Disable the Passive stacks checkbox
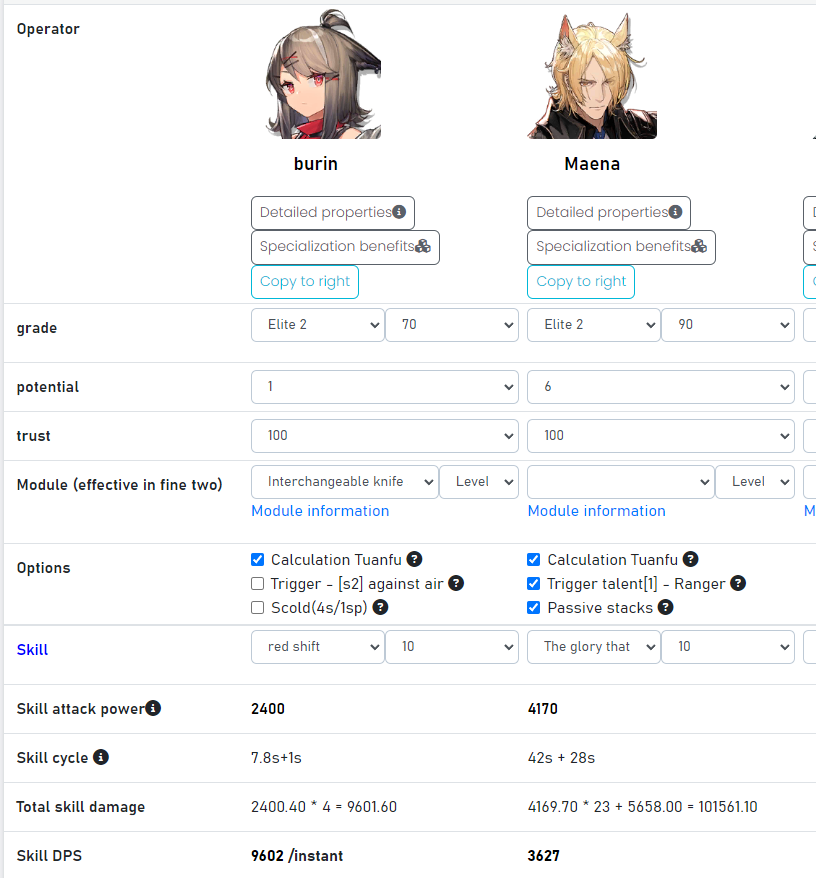Screen dimensions: 816x878 click(x=534, y=608)
